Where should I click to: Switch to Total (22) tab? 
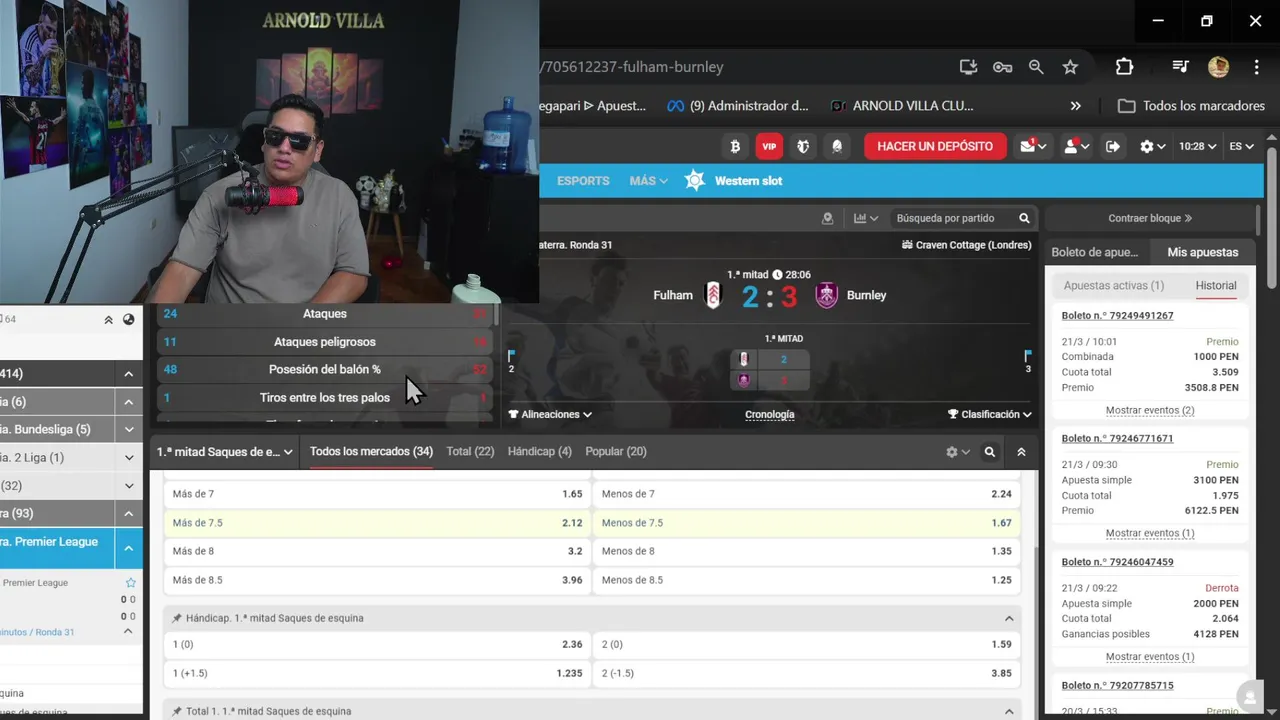tap(470, 451)
